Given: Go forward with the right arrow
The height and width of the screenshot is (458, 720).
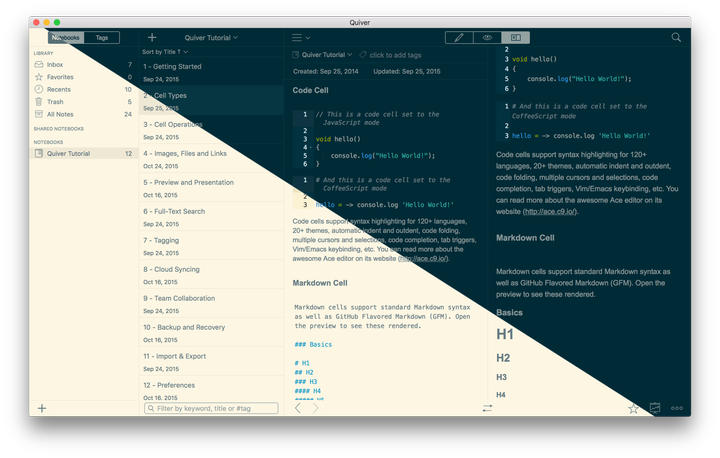Looking at the screenshot, I should (x=315, y=408).
